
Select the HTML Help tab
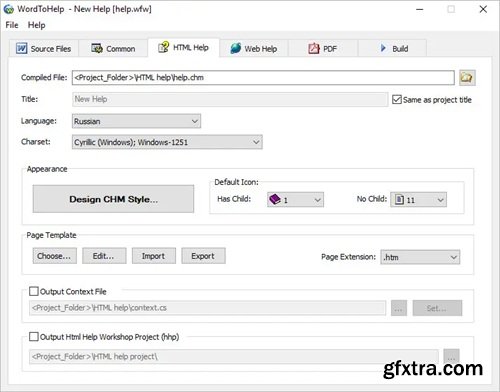click(184, 48)
